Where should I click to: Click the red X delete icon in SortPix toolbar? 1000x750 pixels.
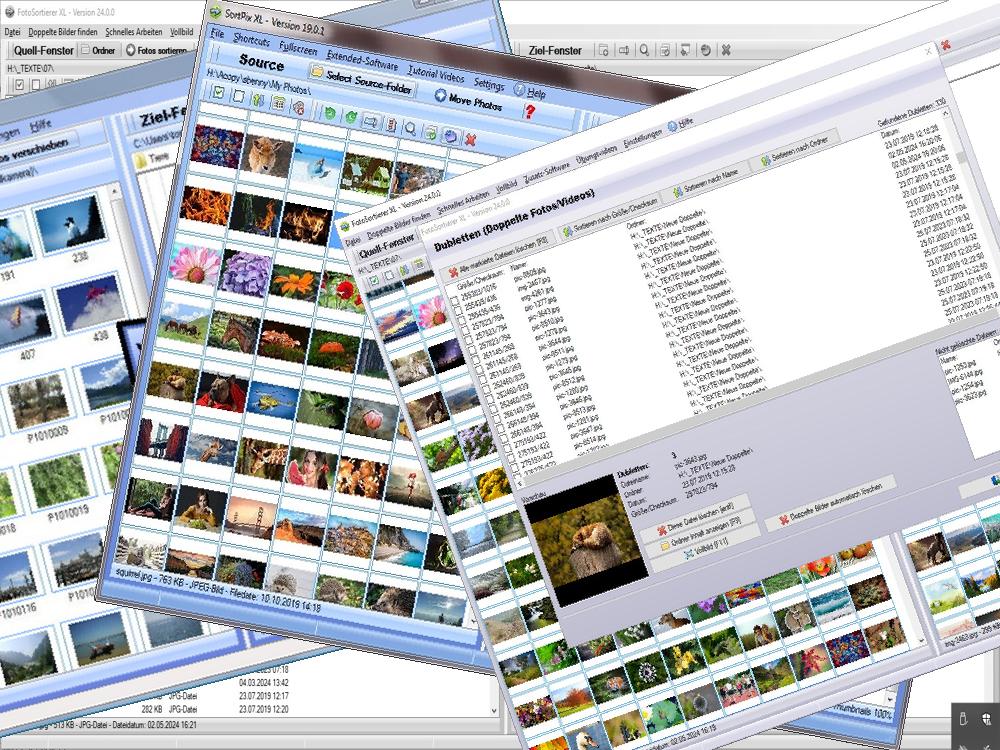[470, 138]
